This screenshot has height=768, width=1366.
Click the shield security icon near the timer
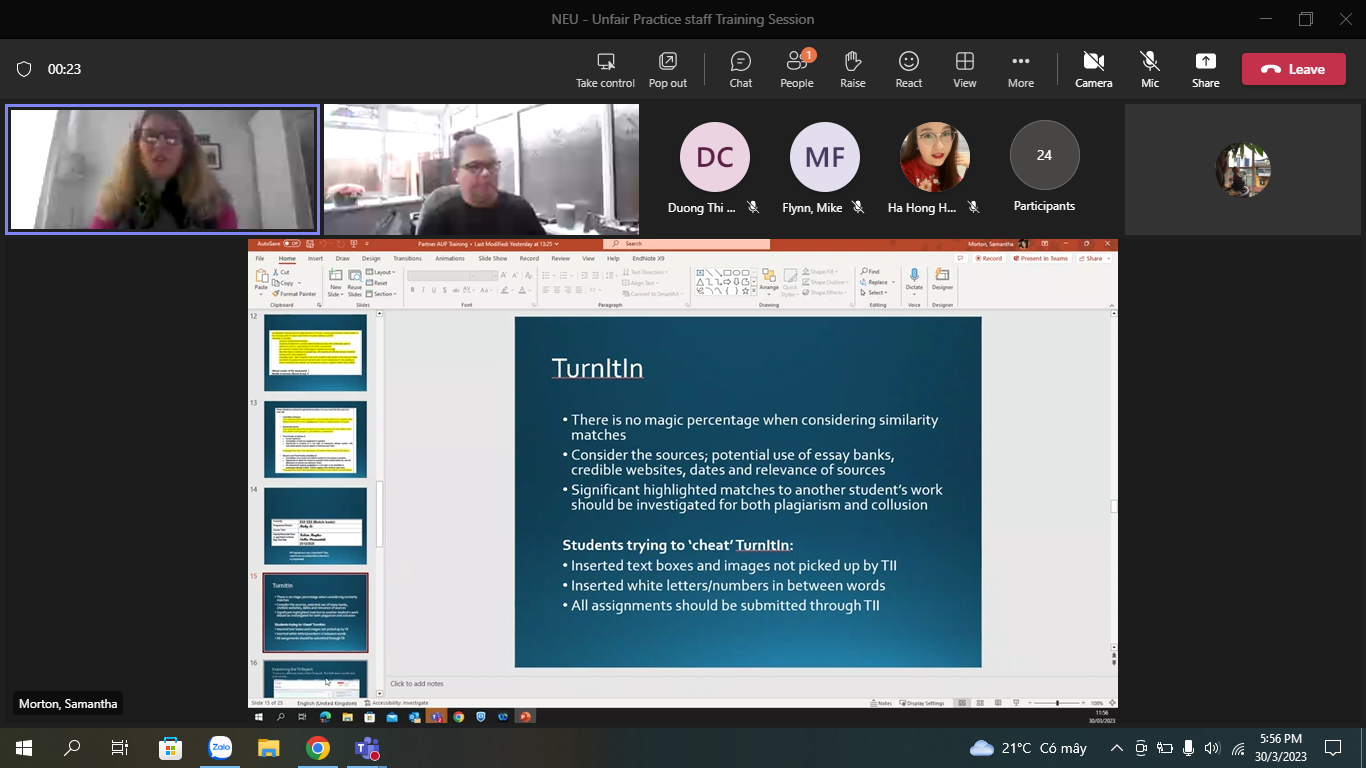point(24,69)
